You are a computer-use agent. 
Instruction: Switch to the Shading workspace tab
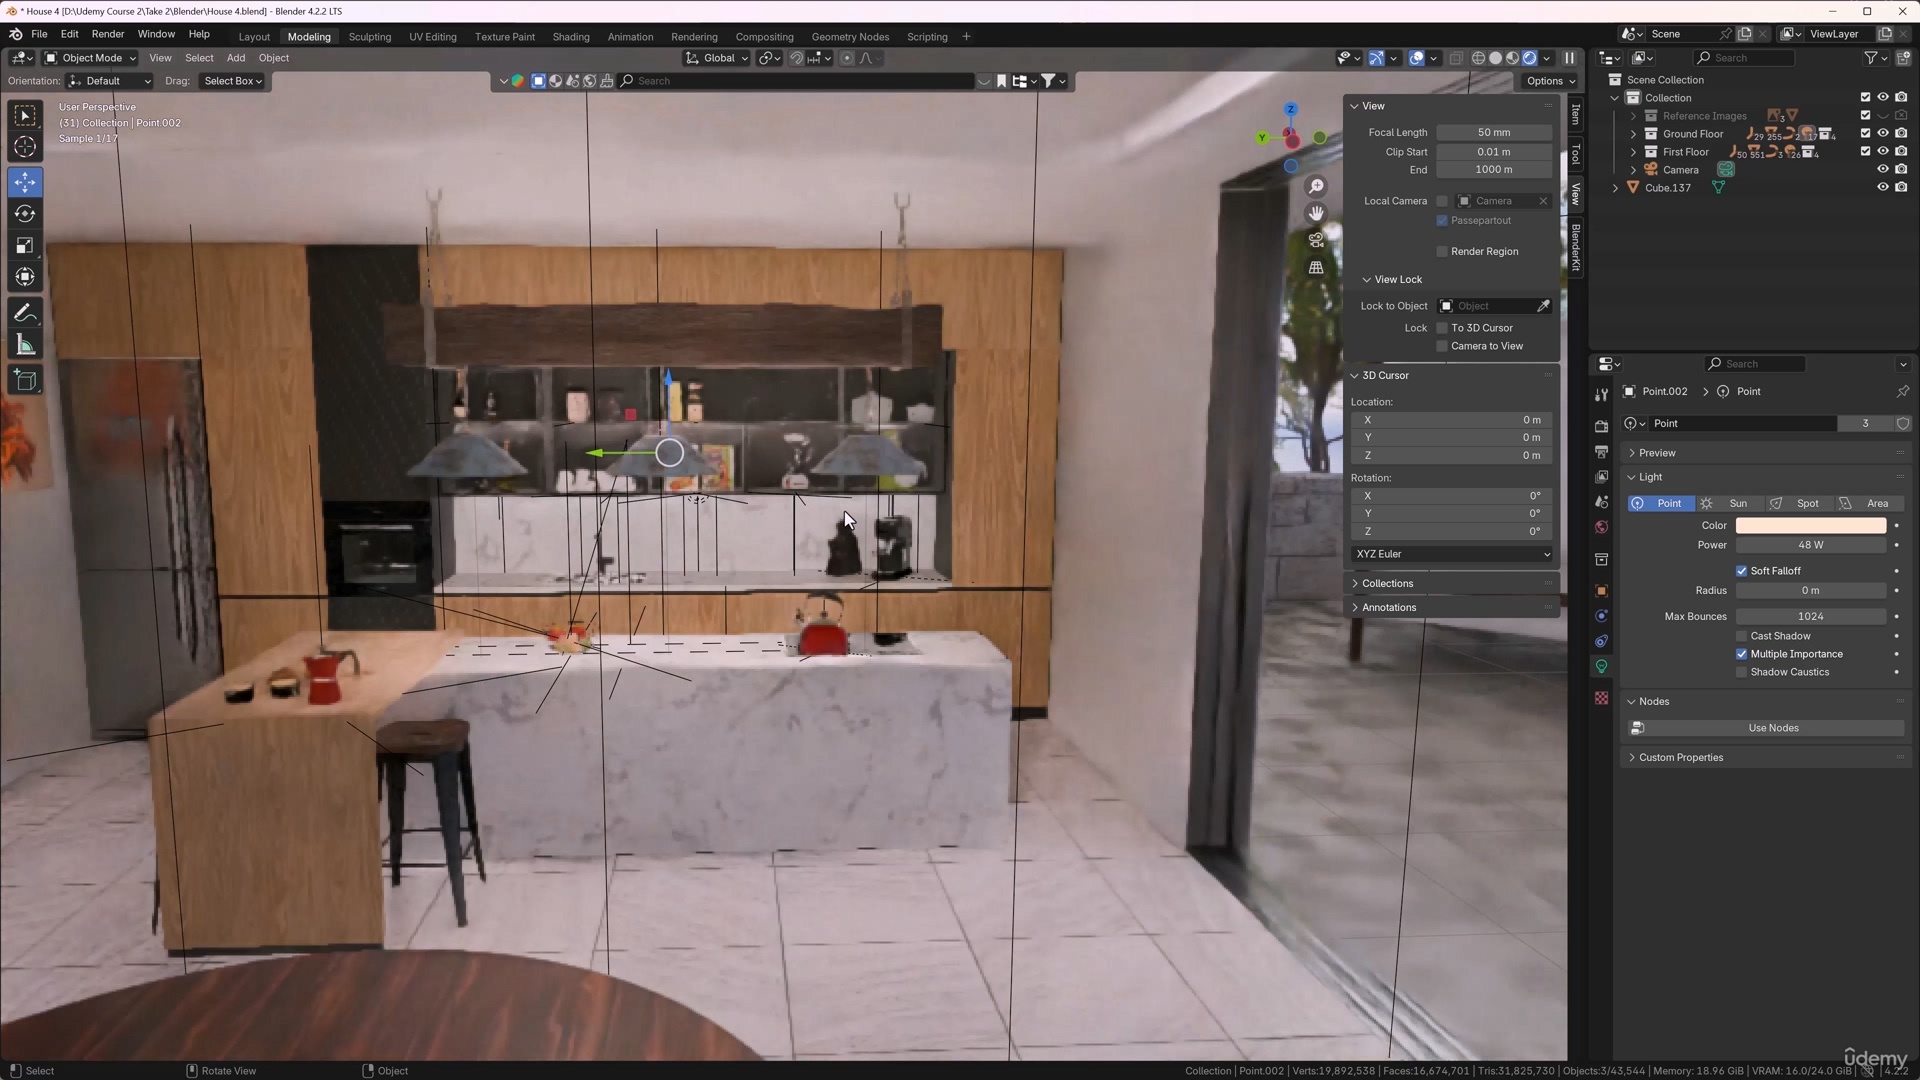[x=570, y=37]
